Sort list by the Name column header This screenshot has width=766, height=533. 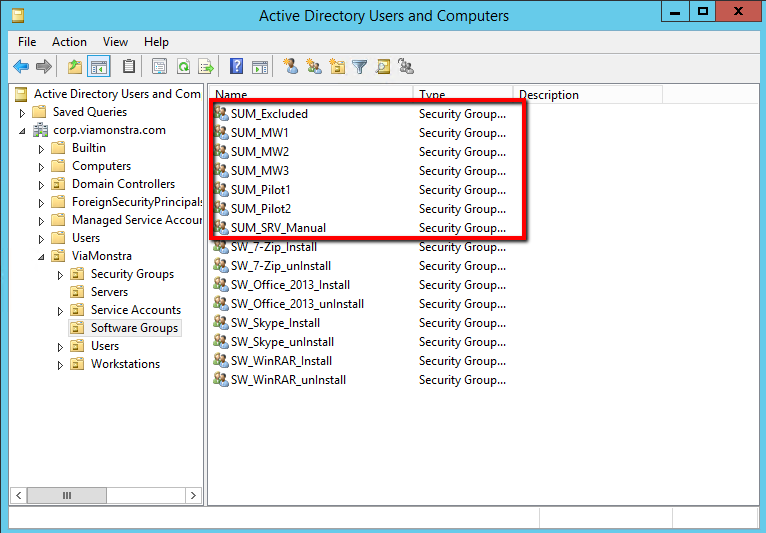tap(310, 95)
